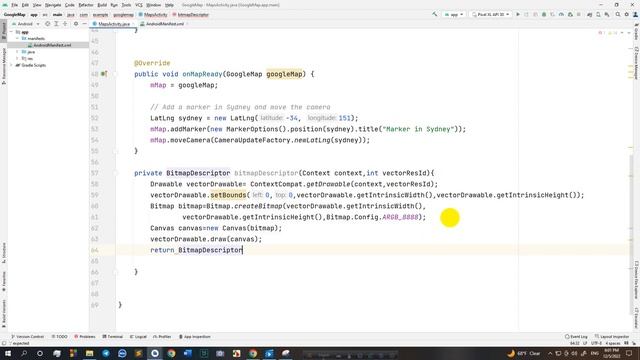Open the Problems tool window
Viewport: 640px width, 360px height.
pos(85,337)
